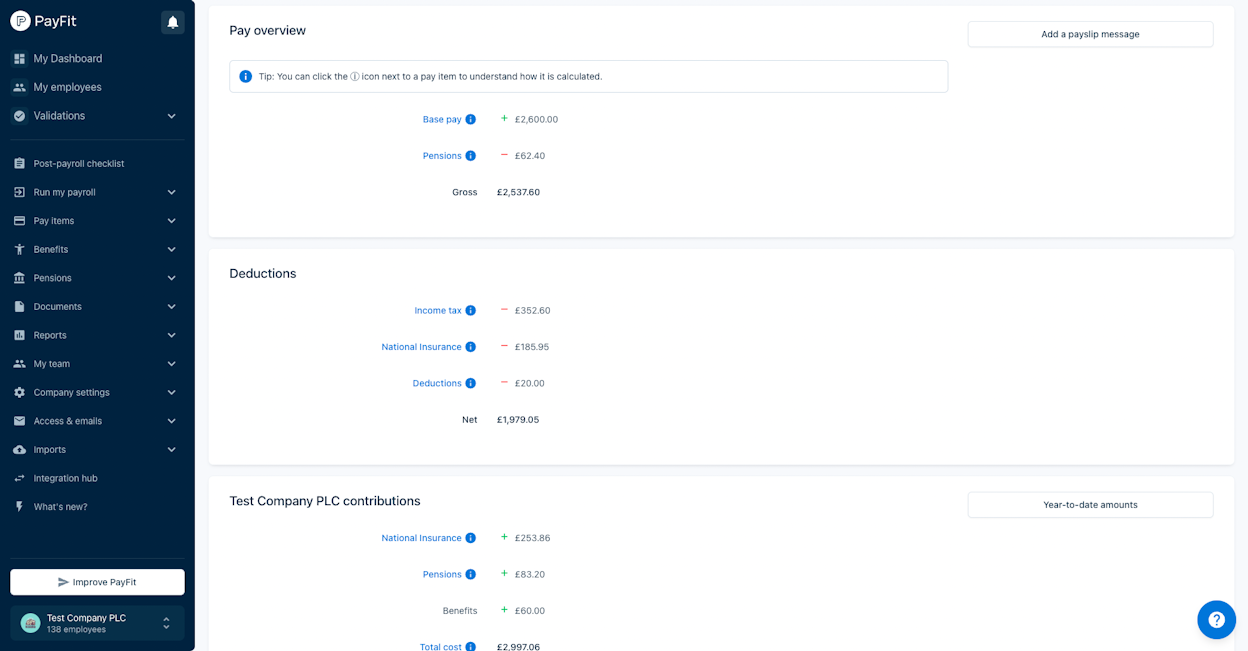This screenshot has width=1248, height=651.
Task: Open notifications bell icon
Action: [x=173, y=22]
